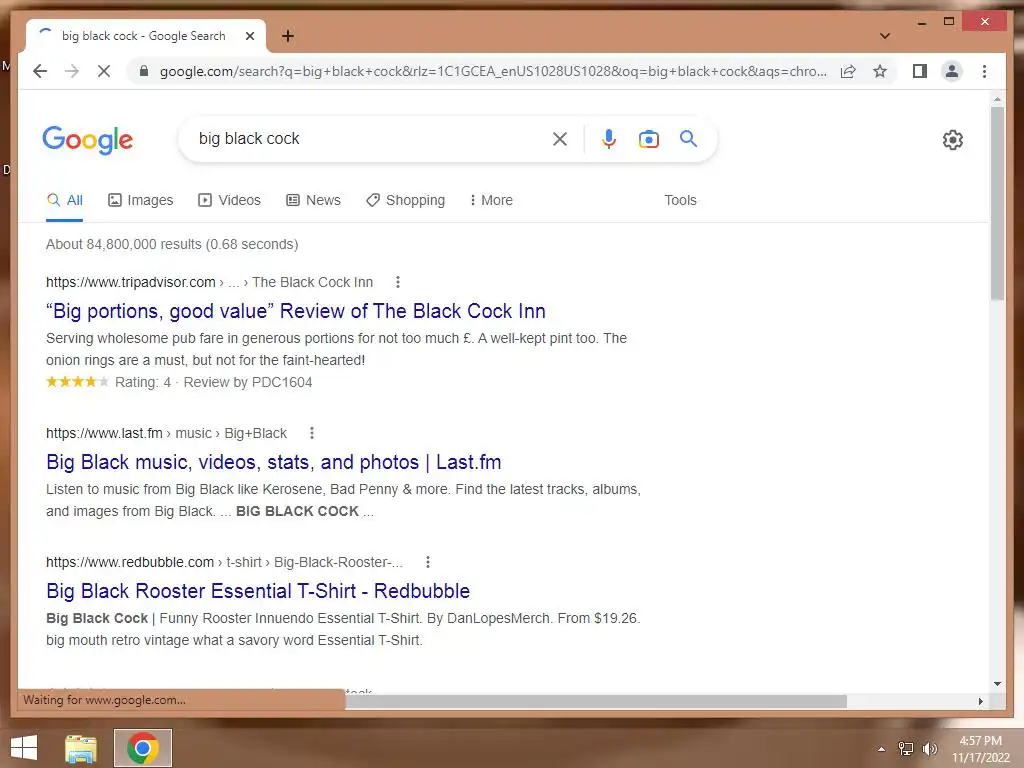Click the Chrome taskbar icon
Viewport: 1024px width, 768px height.
click(x=143, y=748)
